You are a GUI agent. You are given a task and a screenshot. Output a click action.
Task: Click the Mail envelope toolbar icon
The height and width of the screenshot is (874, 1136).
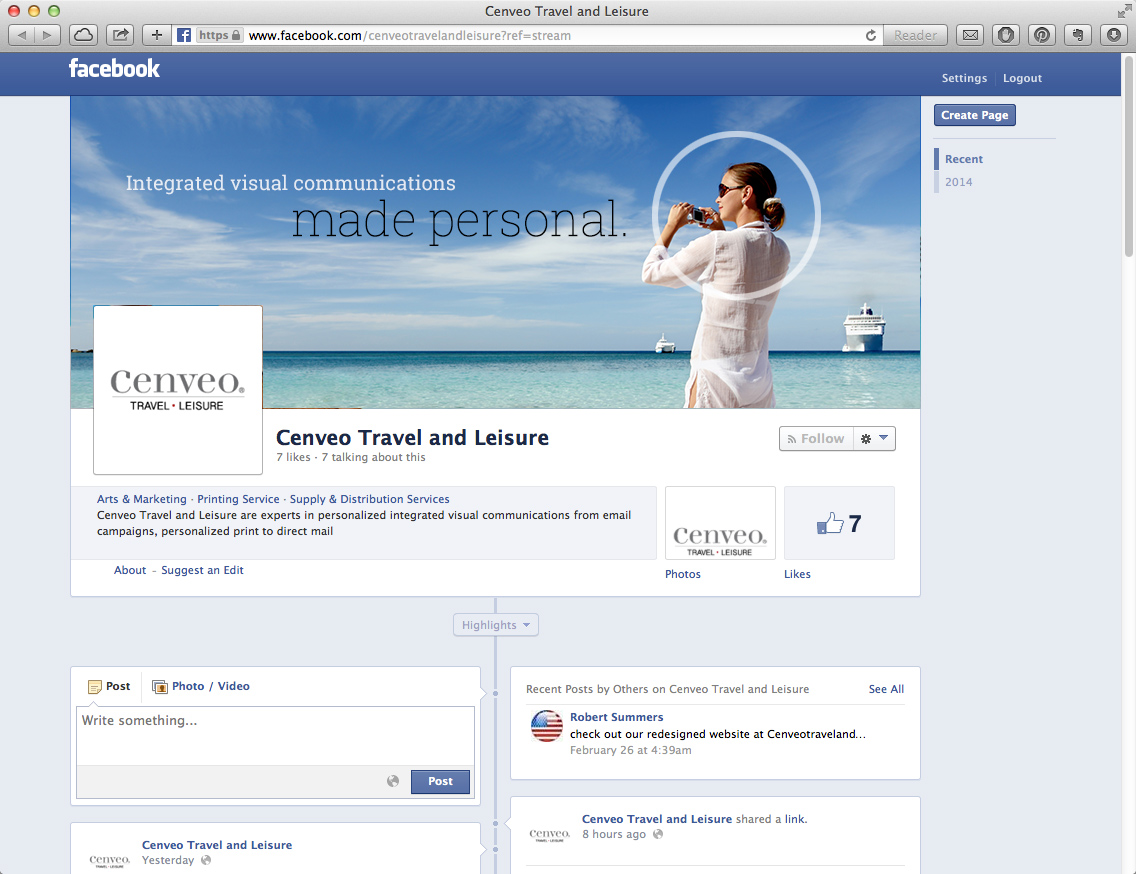tap(971, 35)
